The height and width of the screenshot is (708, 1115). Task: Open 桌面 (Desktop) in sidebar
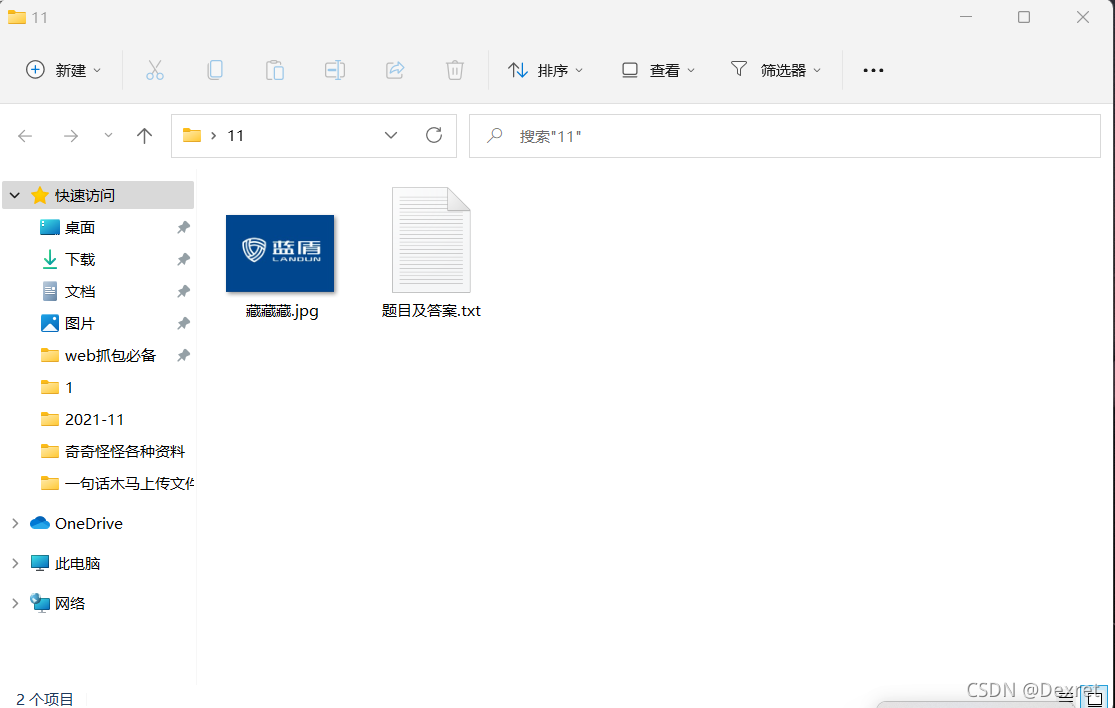click(80, 227)
